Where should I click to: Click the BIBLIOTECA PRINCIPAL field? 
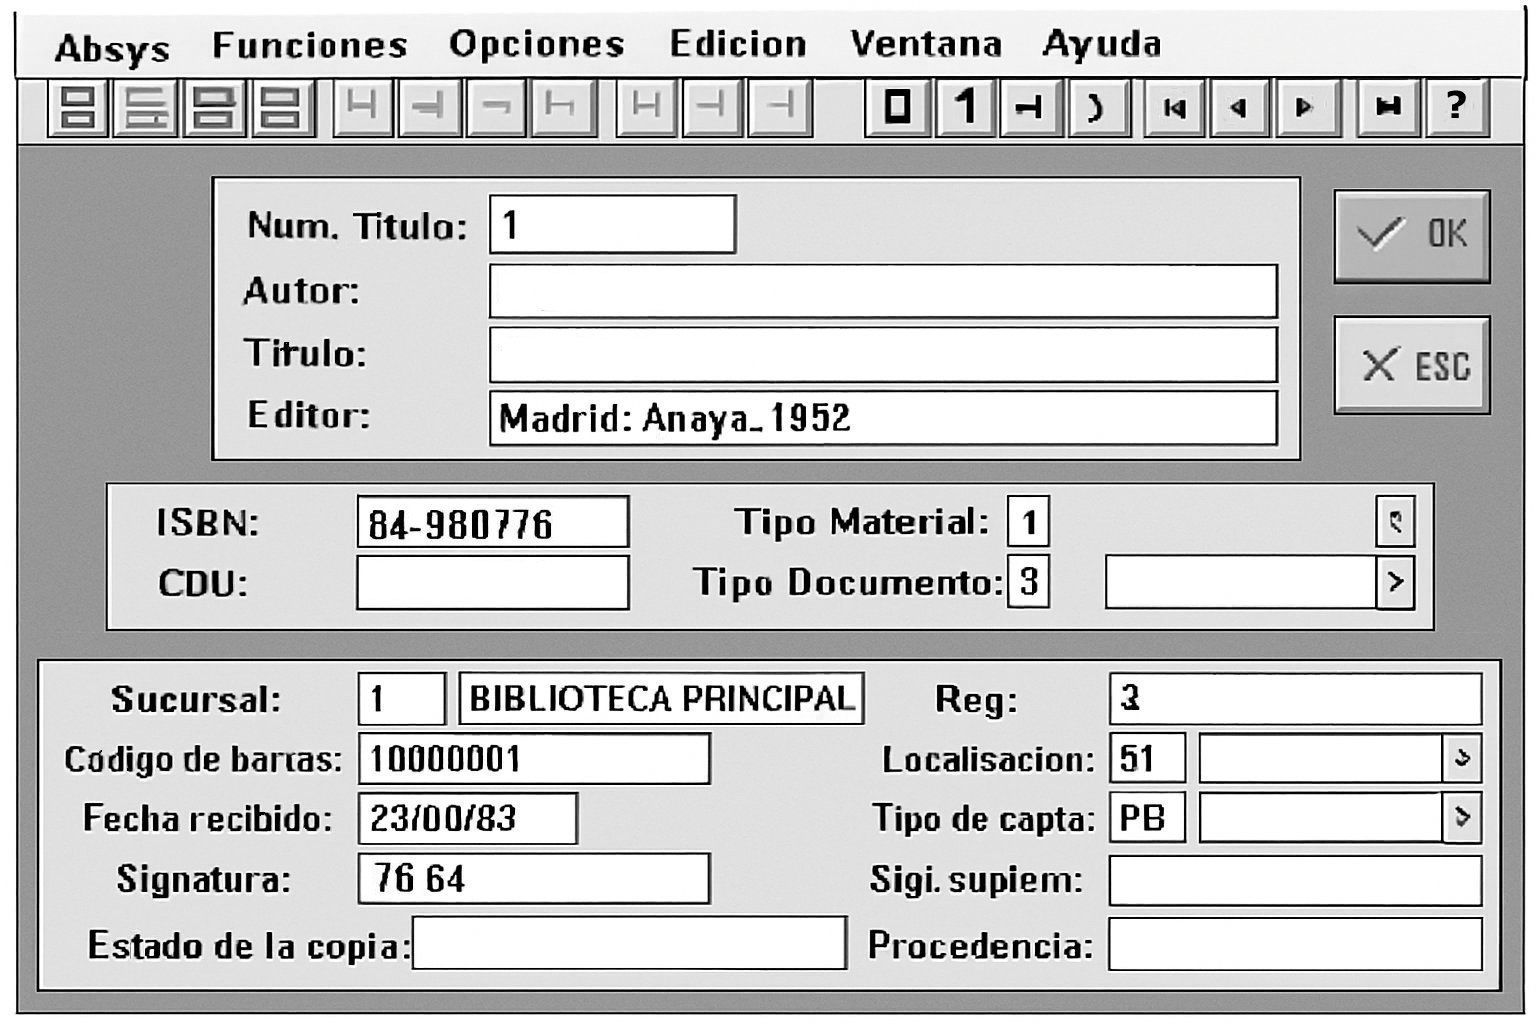[x=661, y=698]
